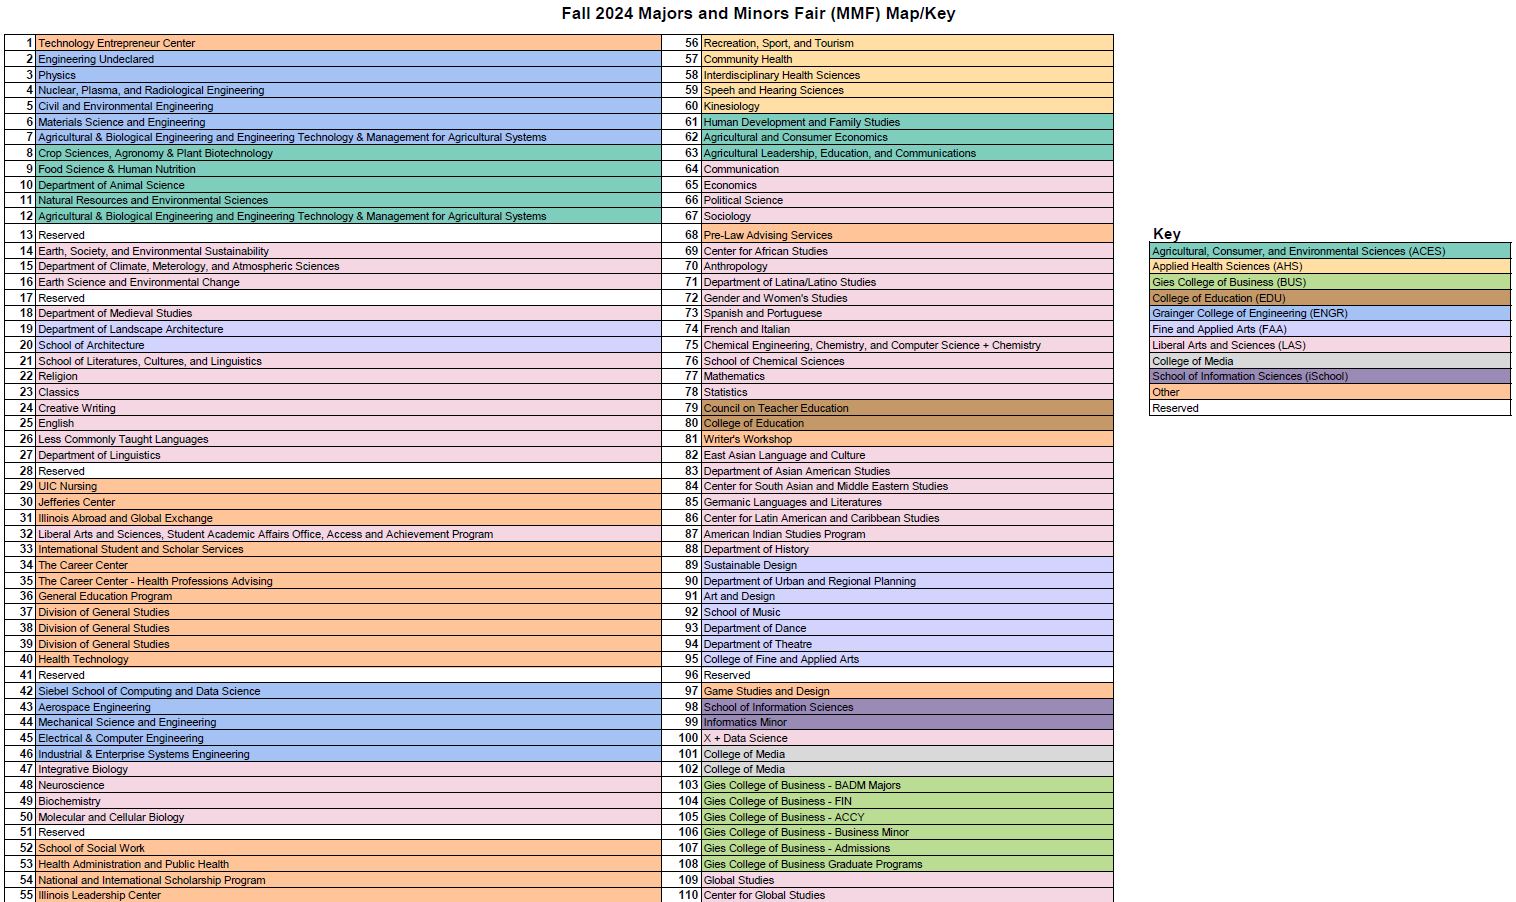This screenshot has height=902, width=1516.
Task: Select the 'Health Technology' entry
Action: [x=348, y=659]
